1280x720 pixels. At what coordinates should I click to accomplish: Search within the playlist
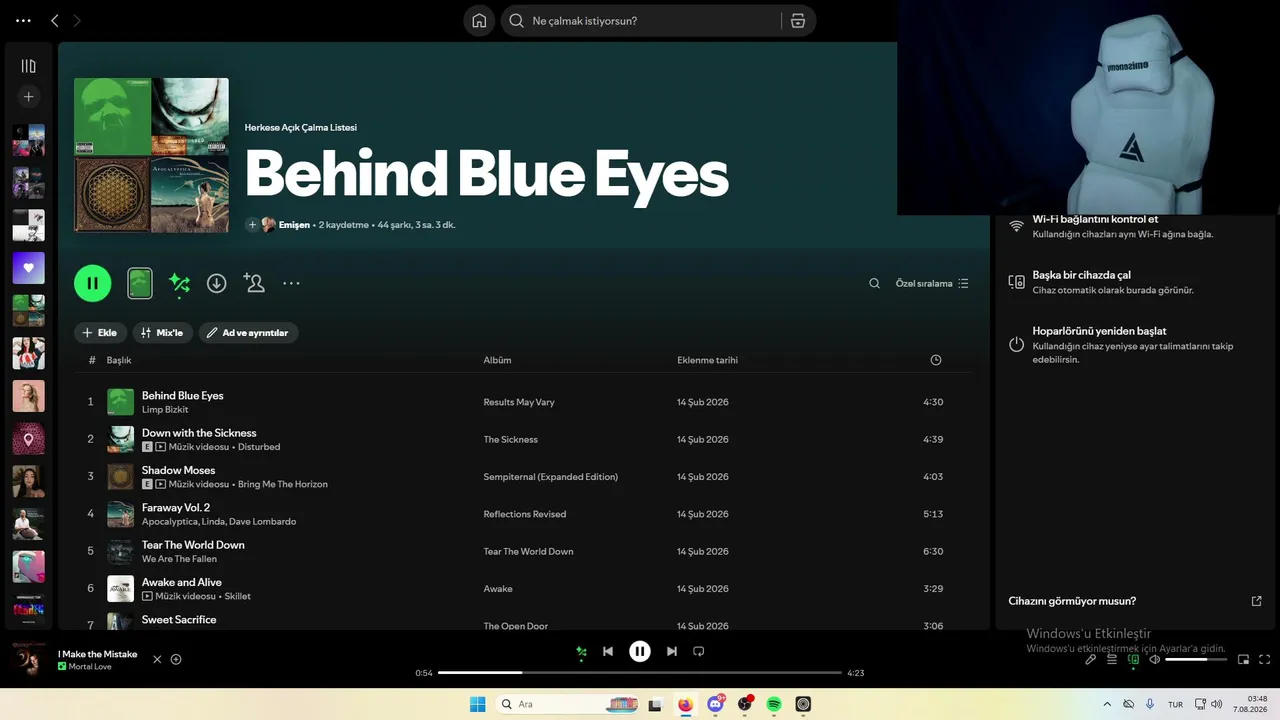point(874,284)
